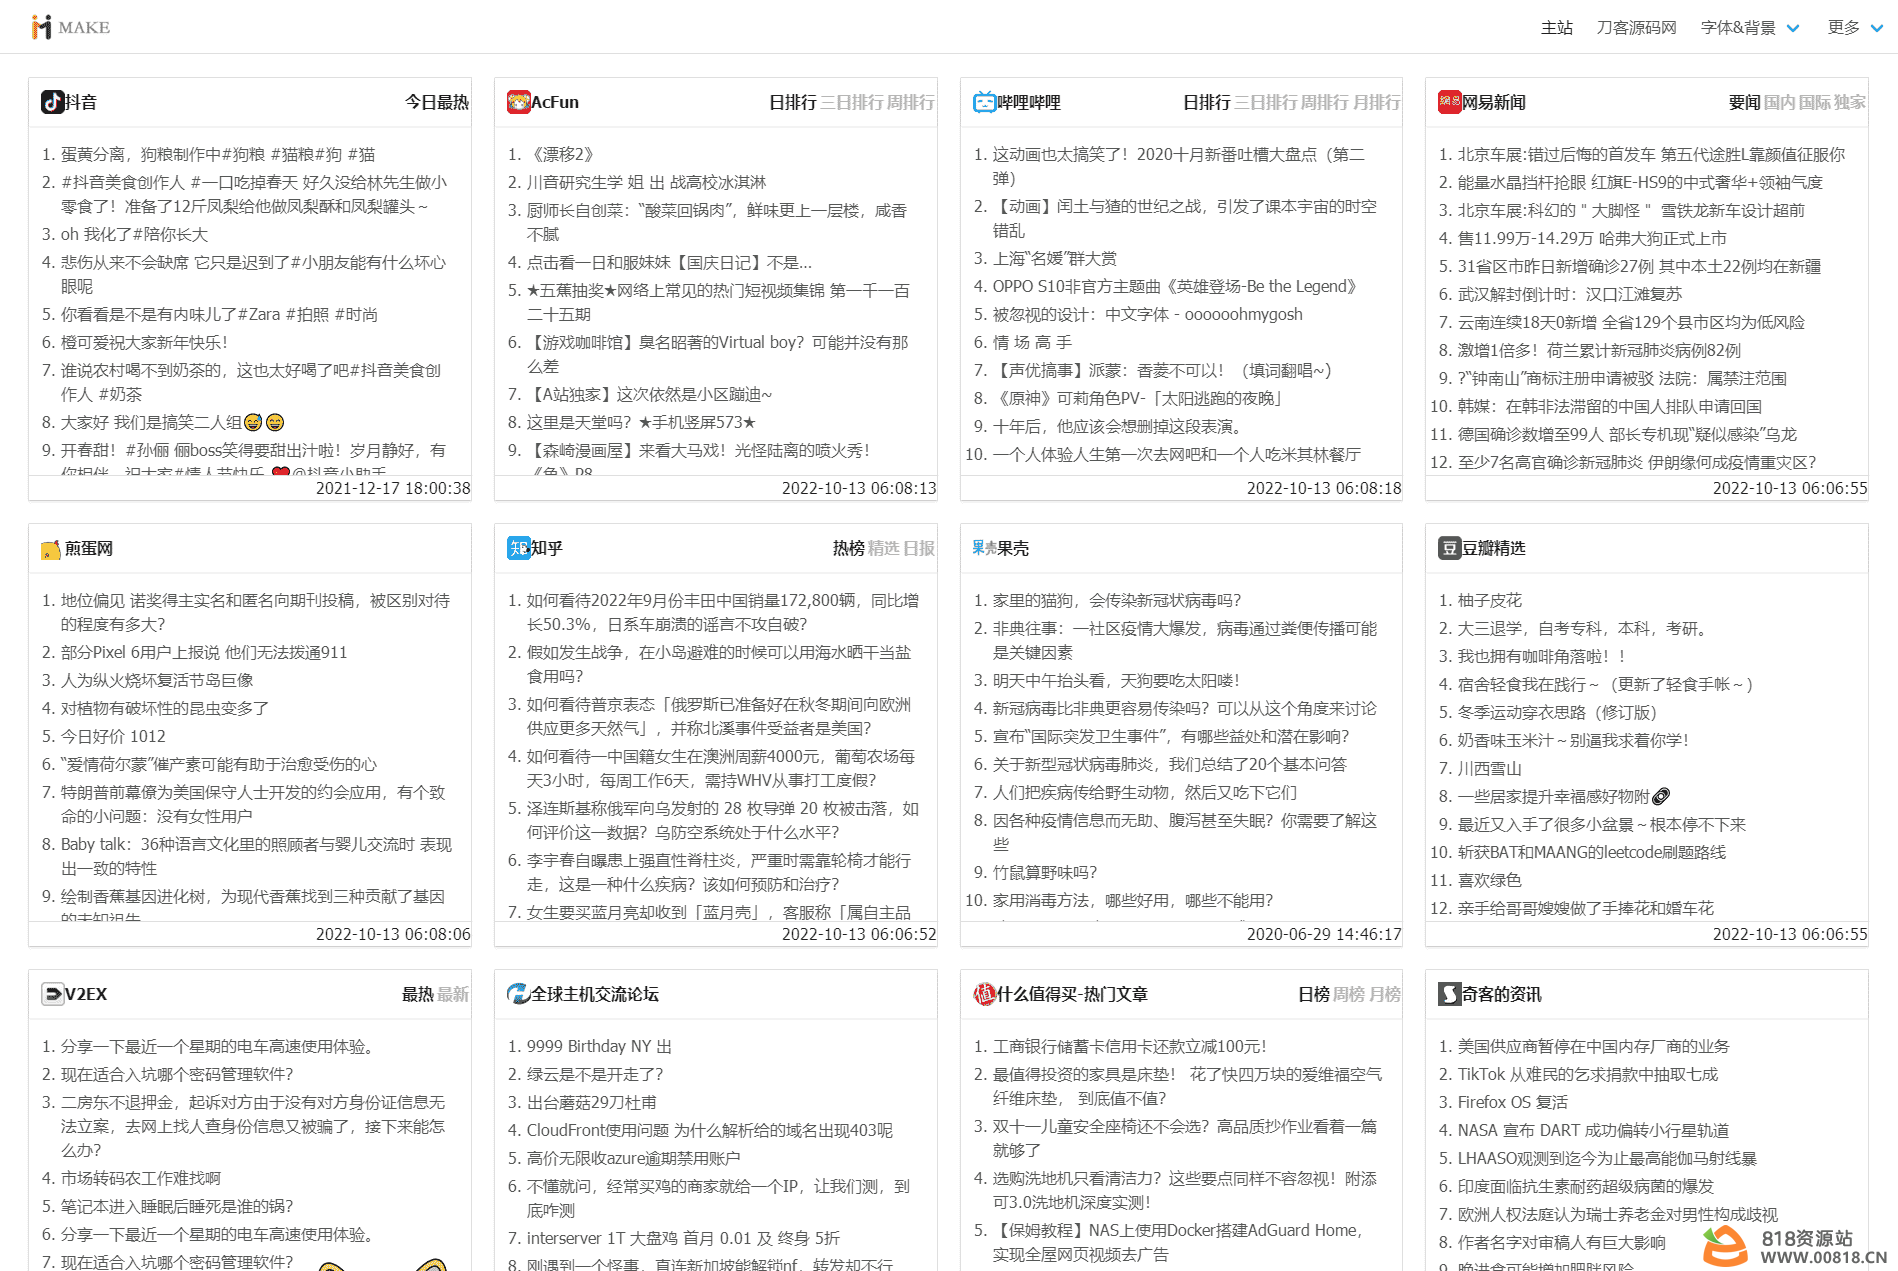Viewport: 1898px width, 1271px height.
Task: Open 9999 Birthday NY 出 forum post
Action: tap(599, 1046)
